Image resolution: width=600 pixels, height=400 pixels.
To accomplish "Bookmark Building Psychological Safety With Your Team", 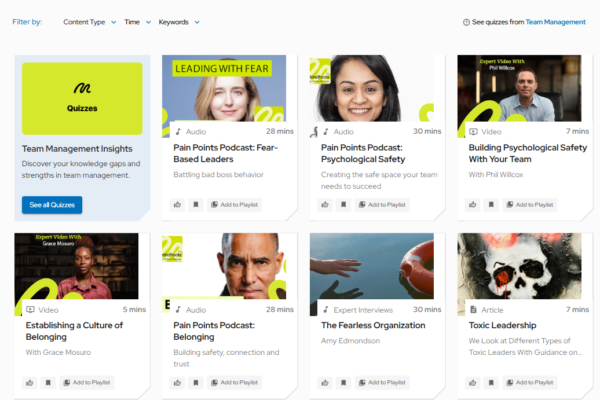I will point(492,204).
